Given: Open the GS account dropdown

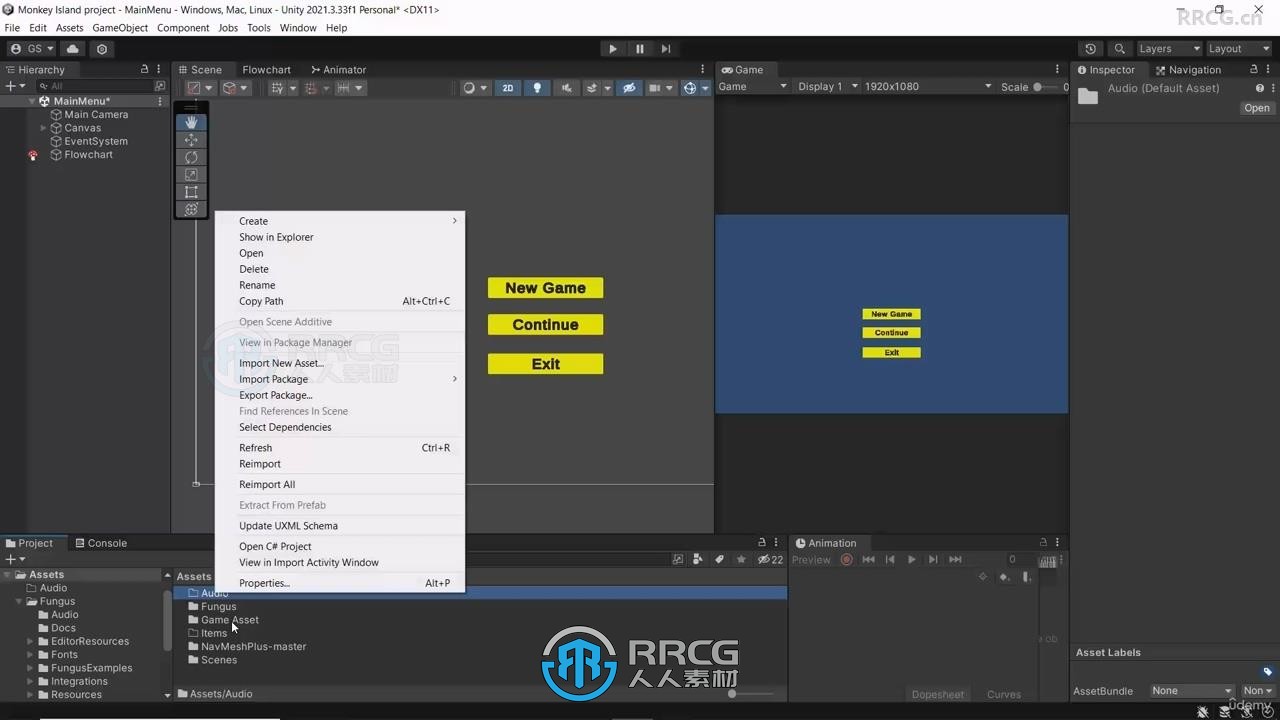Looking at the screenshot, I should [31, 48].
